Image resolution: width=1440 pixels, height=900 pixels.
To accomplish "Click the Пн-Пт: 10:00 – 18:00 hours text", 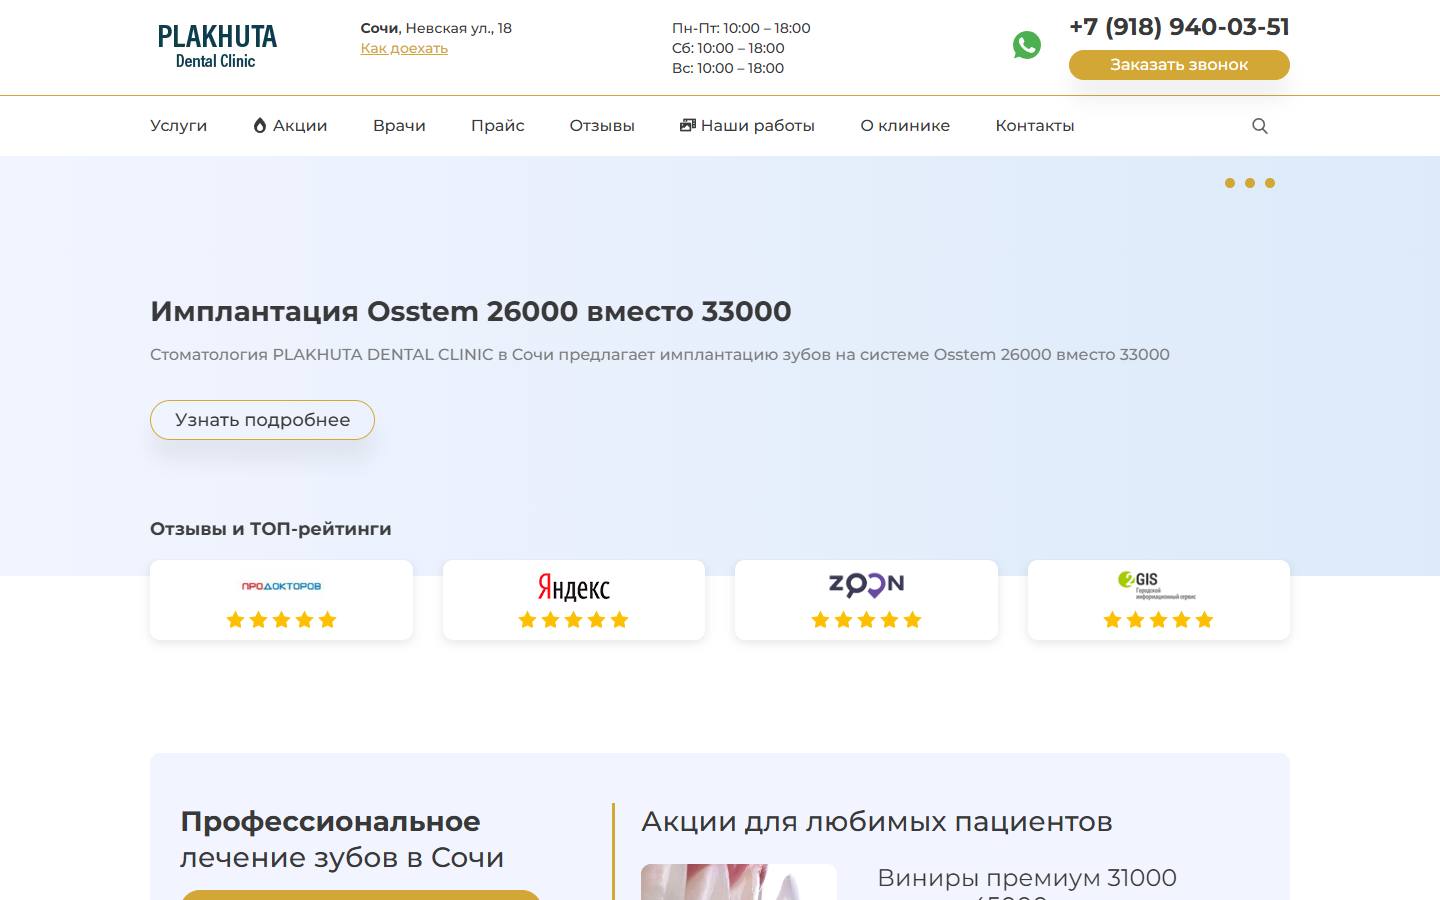I will pyautogui.click(x=741, y=28).
